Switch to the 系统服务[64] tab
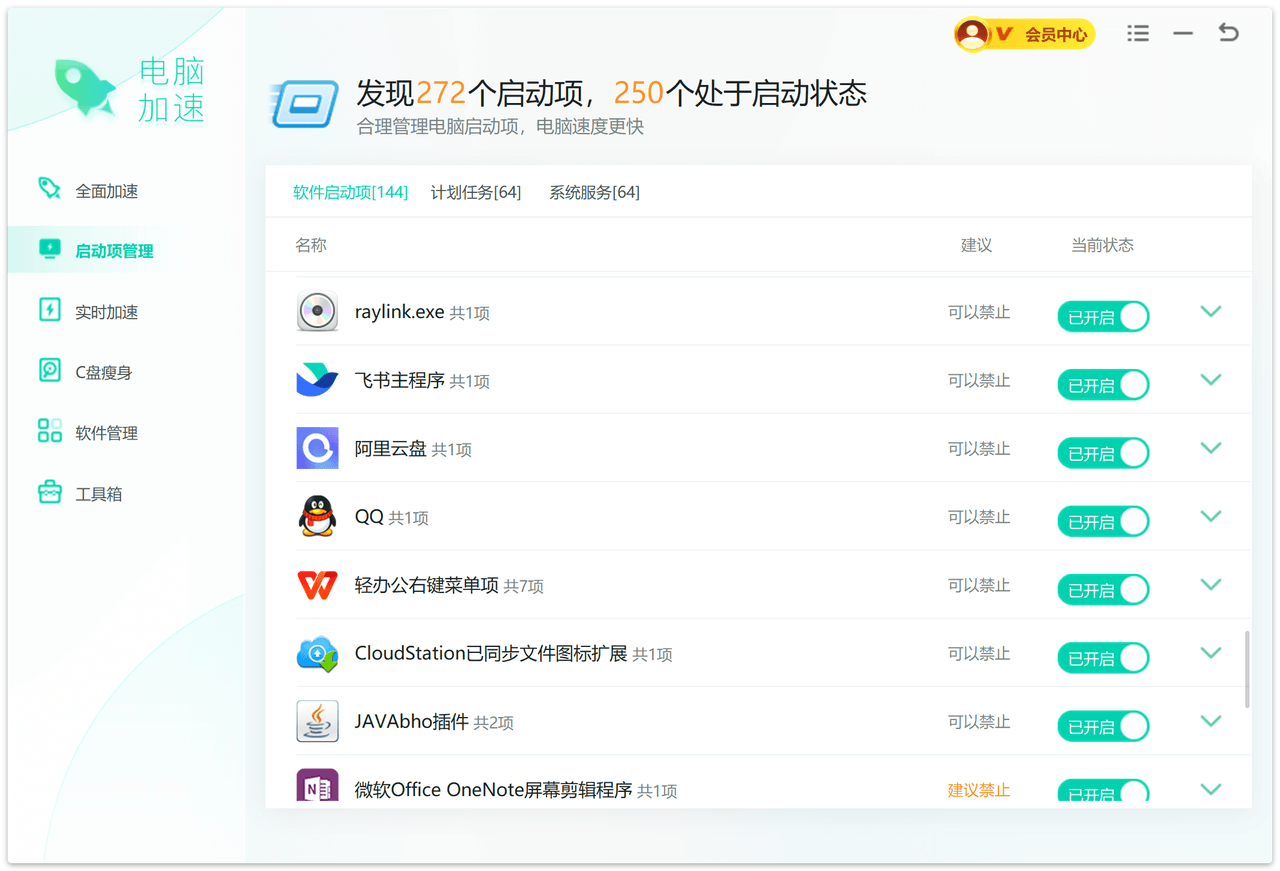Screen dimensions: 1280x871 [x=594, y=192]
